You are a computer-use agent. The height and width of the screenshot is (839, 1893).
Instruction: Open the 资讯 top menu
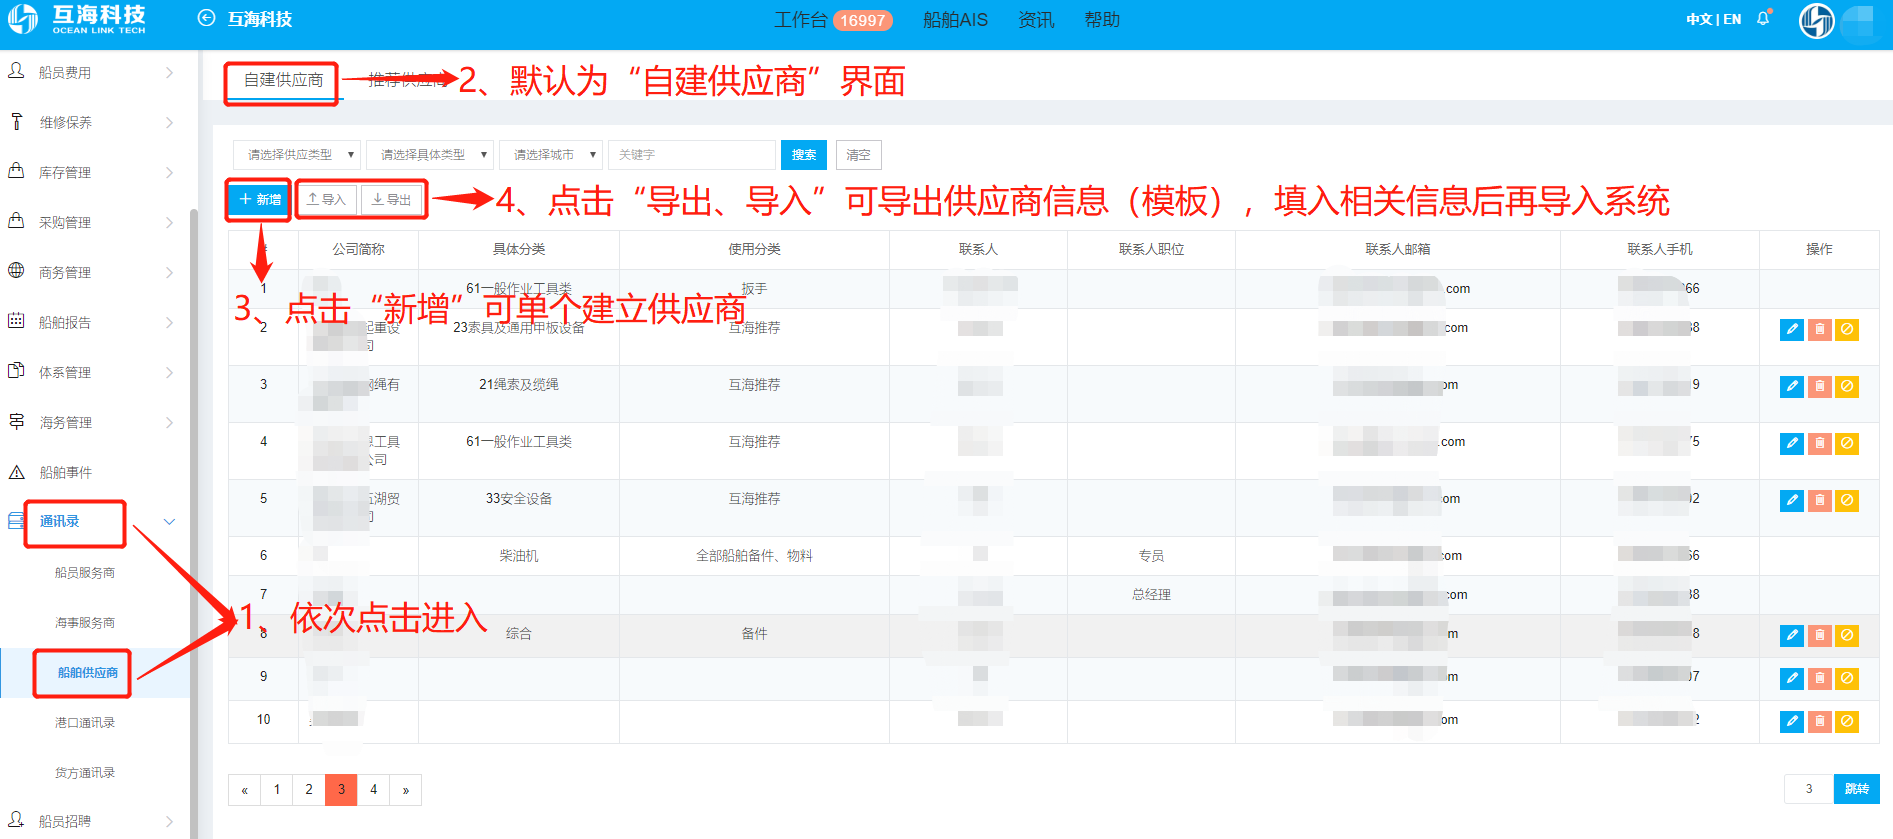[x=1036, y=20]
